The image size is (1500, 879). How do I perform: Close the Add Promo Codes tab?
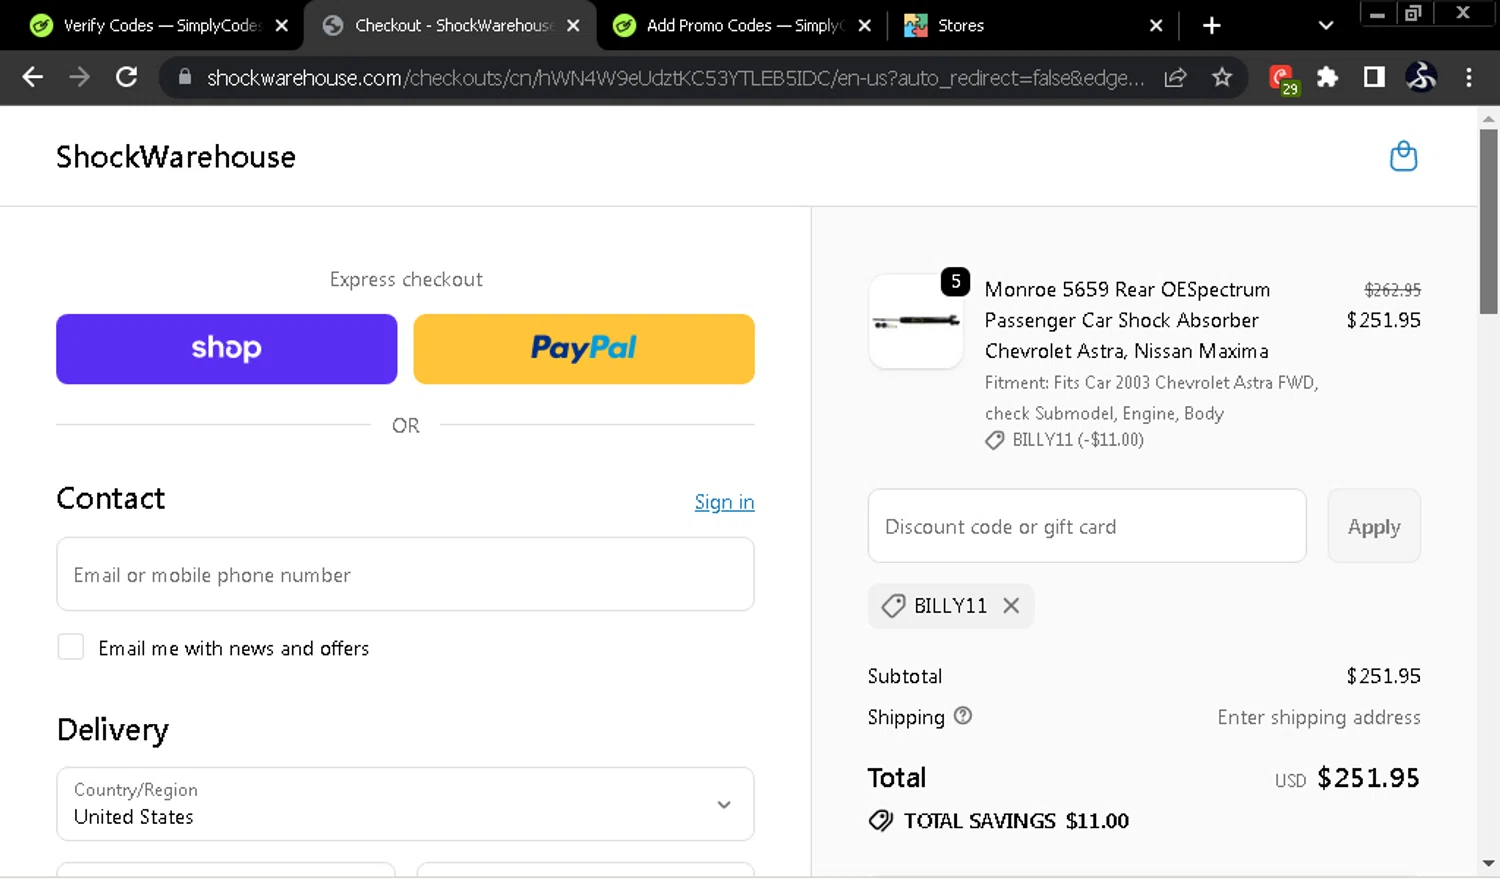[x=865, y=26]
